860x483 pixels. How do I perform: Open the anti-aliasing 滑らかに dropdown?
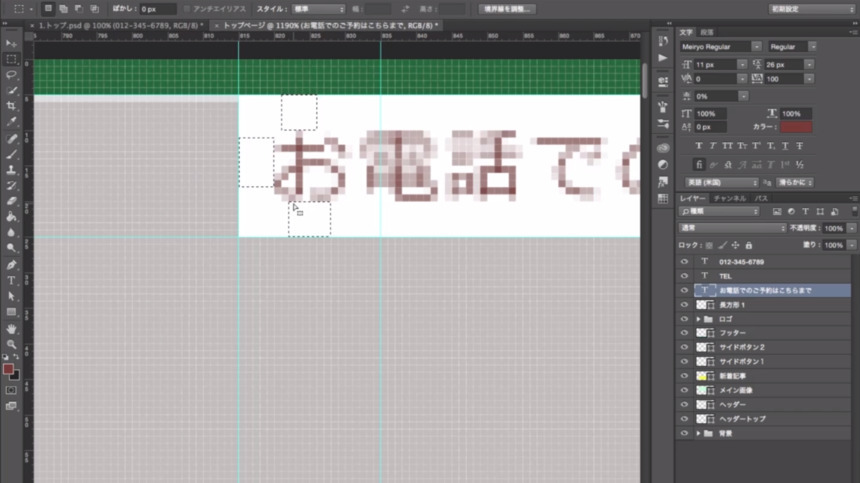(x=794, y=182)
